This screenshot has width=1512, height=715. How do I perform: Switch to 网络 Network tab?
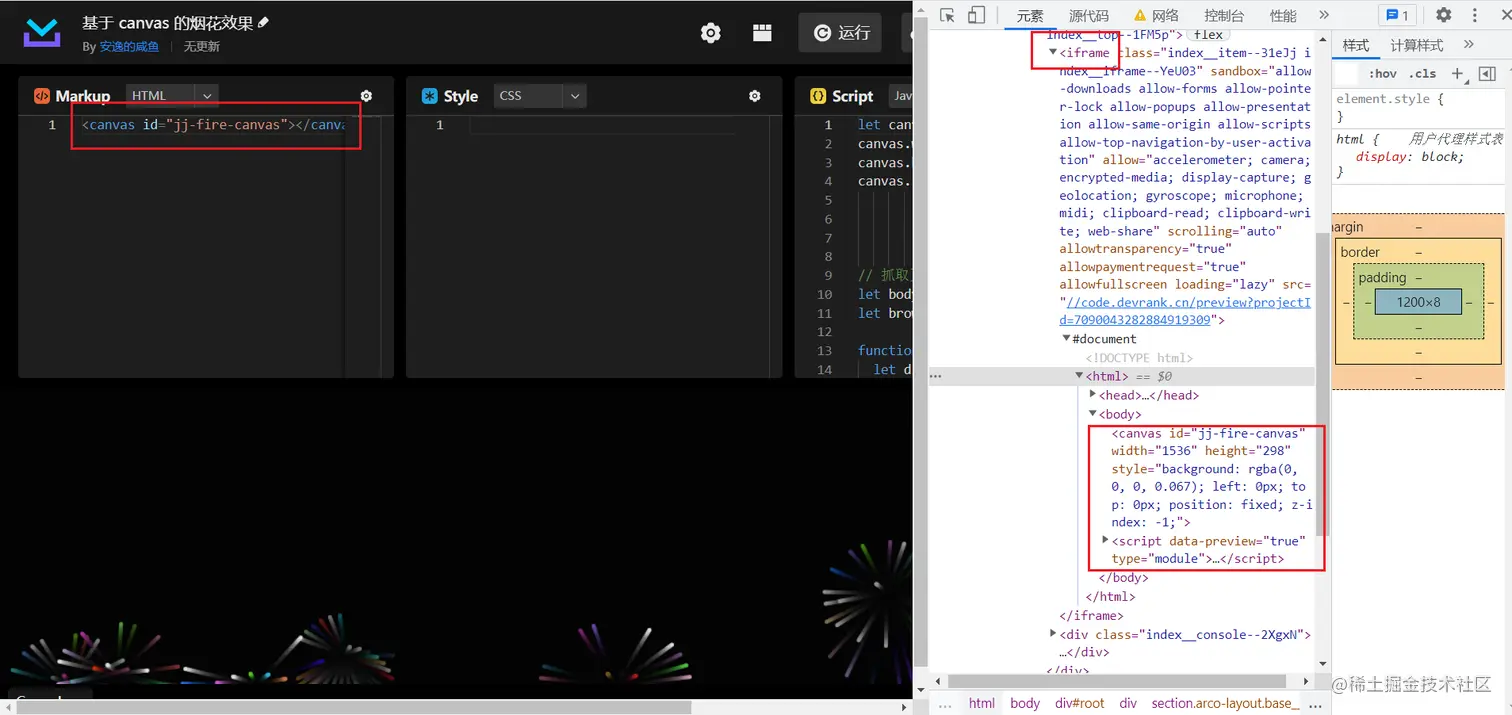pyautogui.click(x=1157, y=16)
